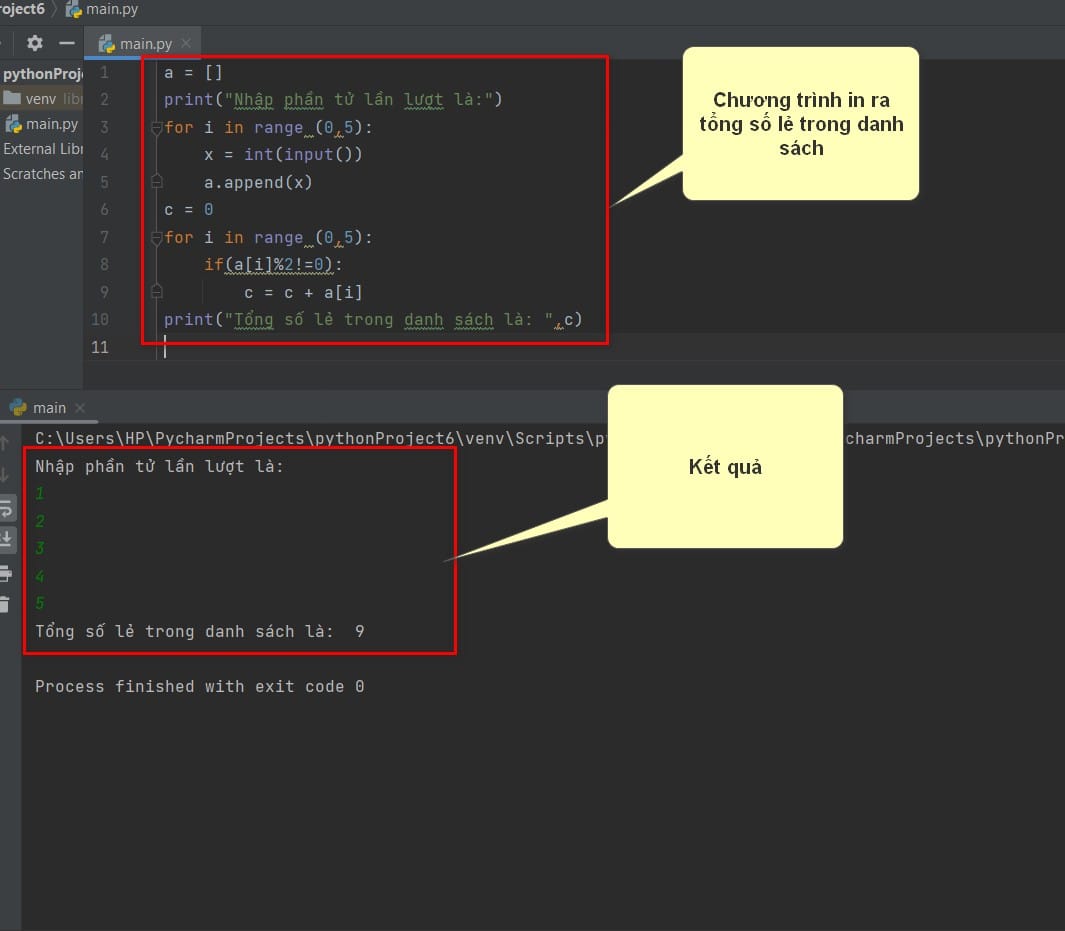The width and height of the screenshot is (1065, 931).
Task: Collapse the for loop at line 3
Action: [x=156, y=128]
